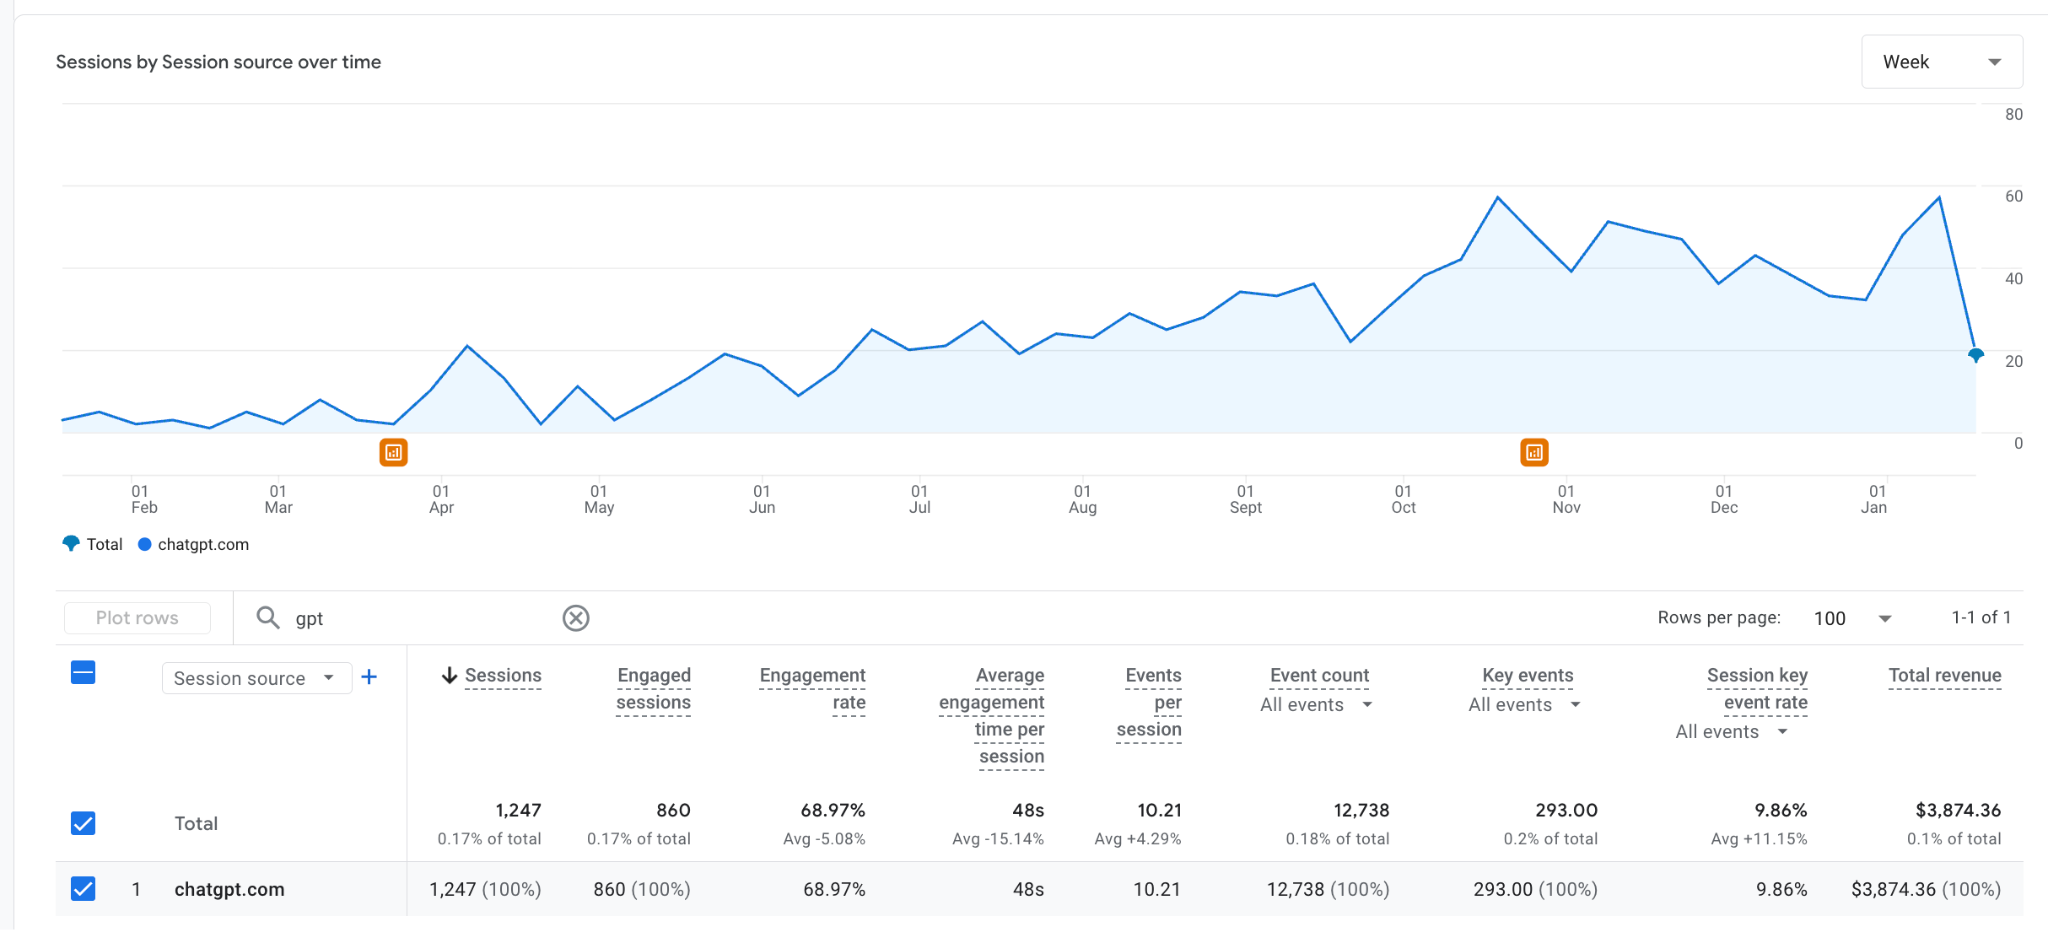Select the chatgpt.com row label
This screenshot has width=2048, height=930.
pos(228,889)
